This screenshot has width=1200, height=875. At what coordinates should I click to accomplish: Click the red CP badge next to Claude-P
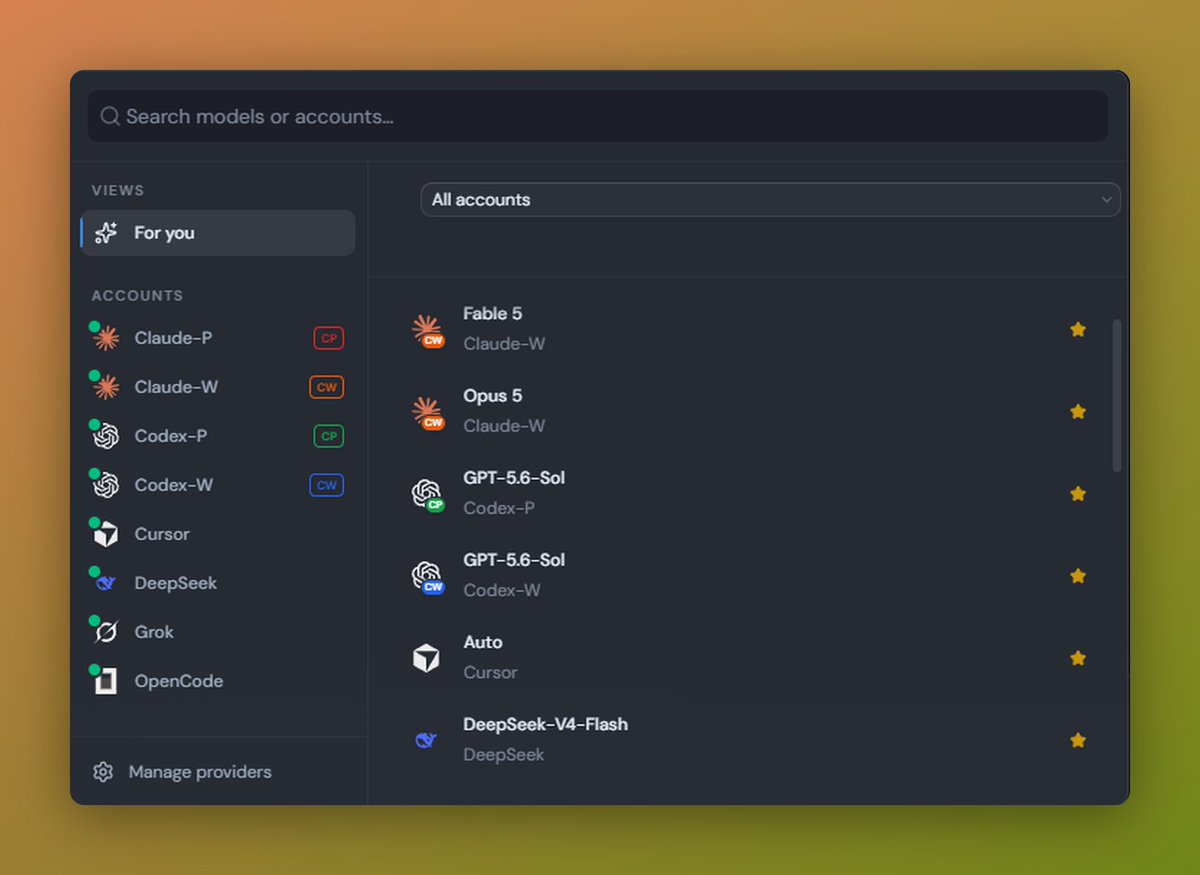tap(328, 338)
